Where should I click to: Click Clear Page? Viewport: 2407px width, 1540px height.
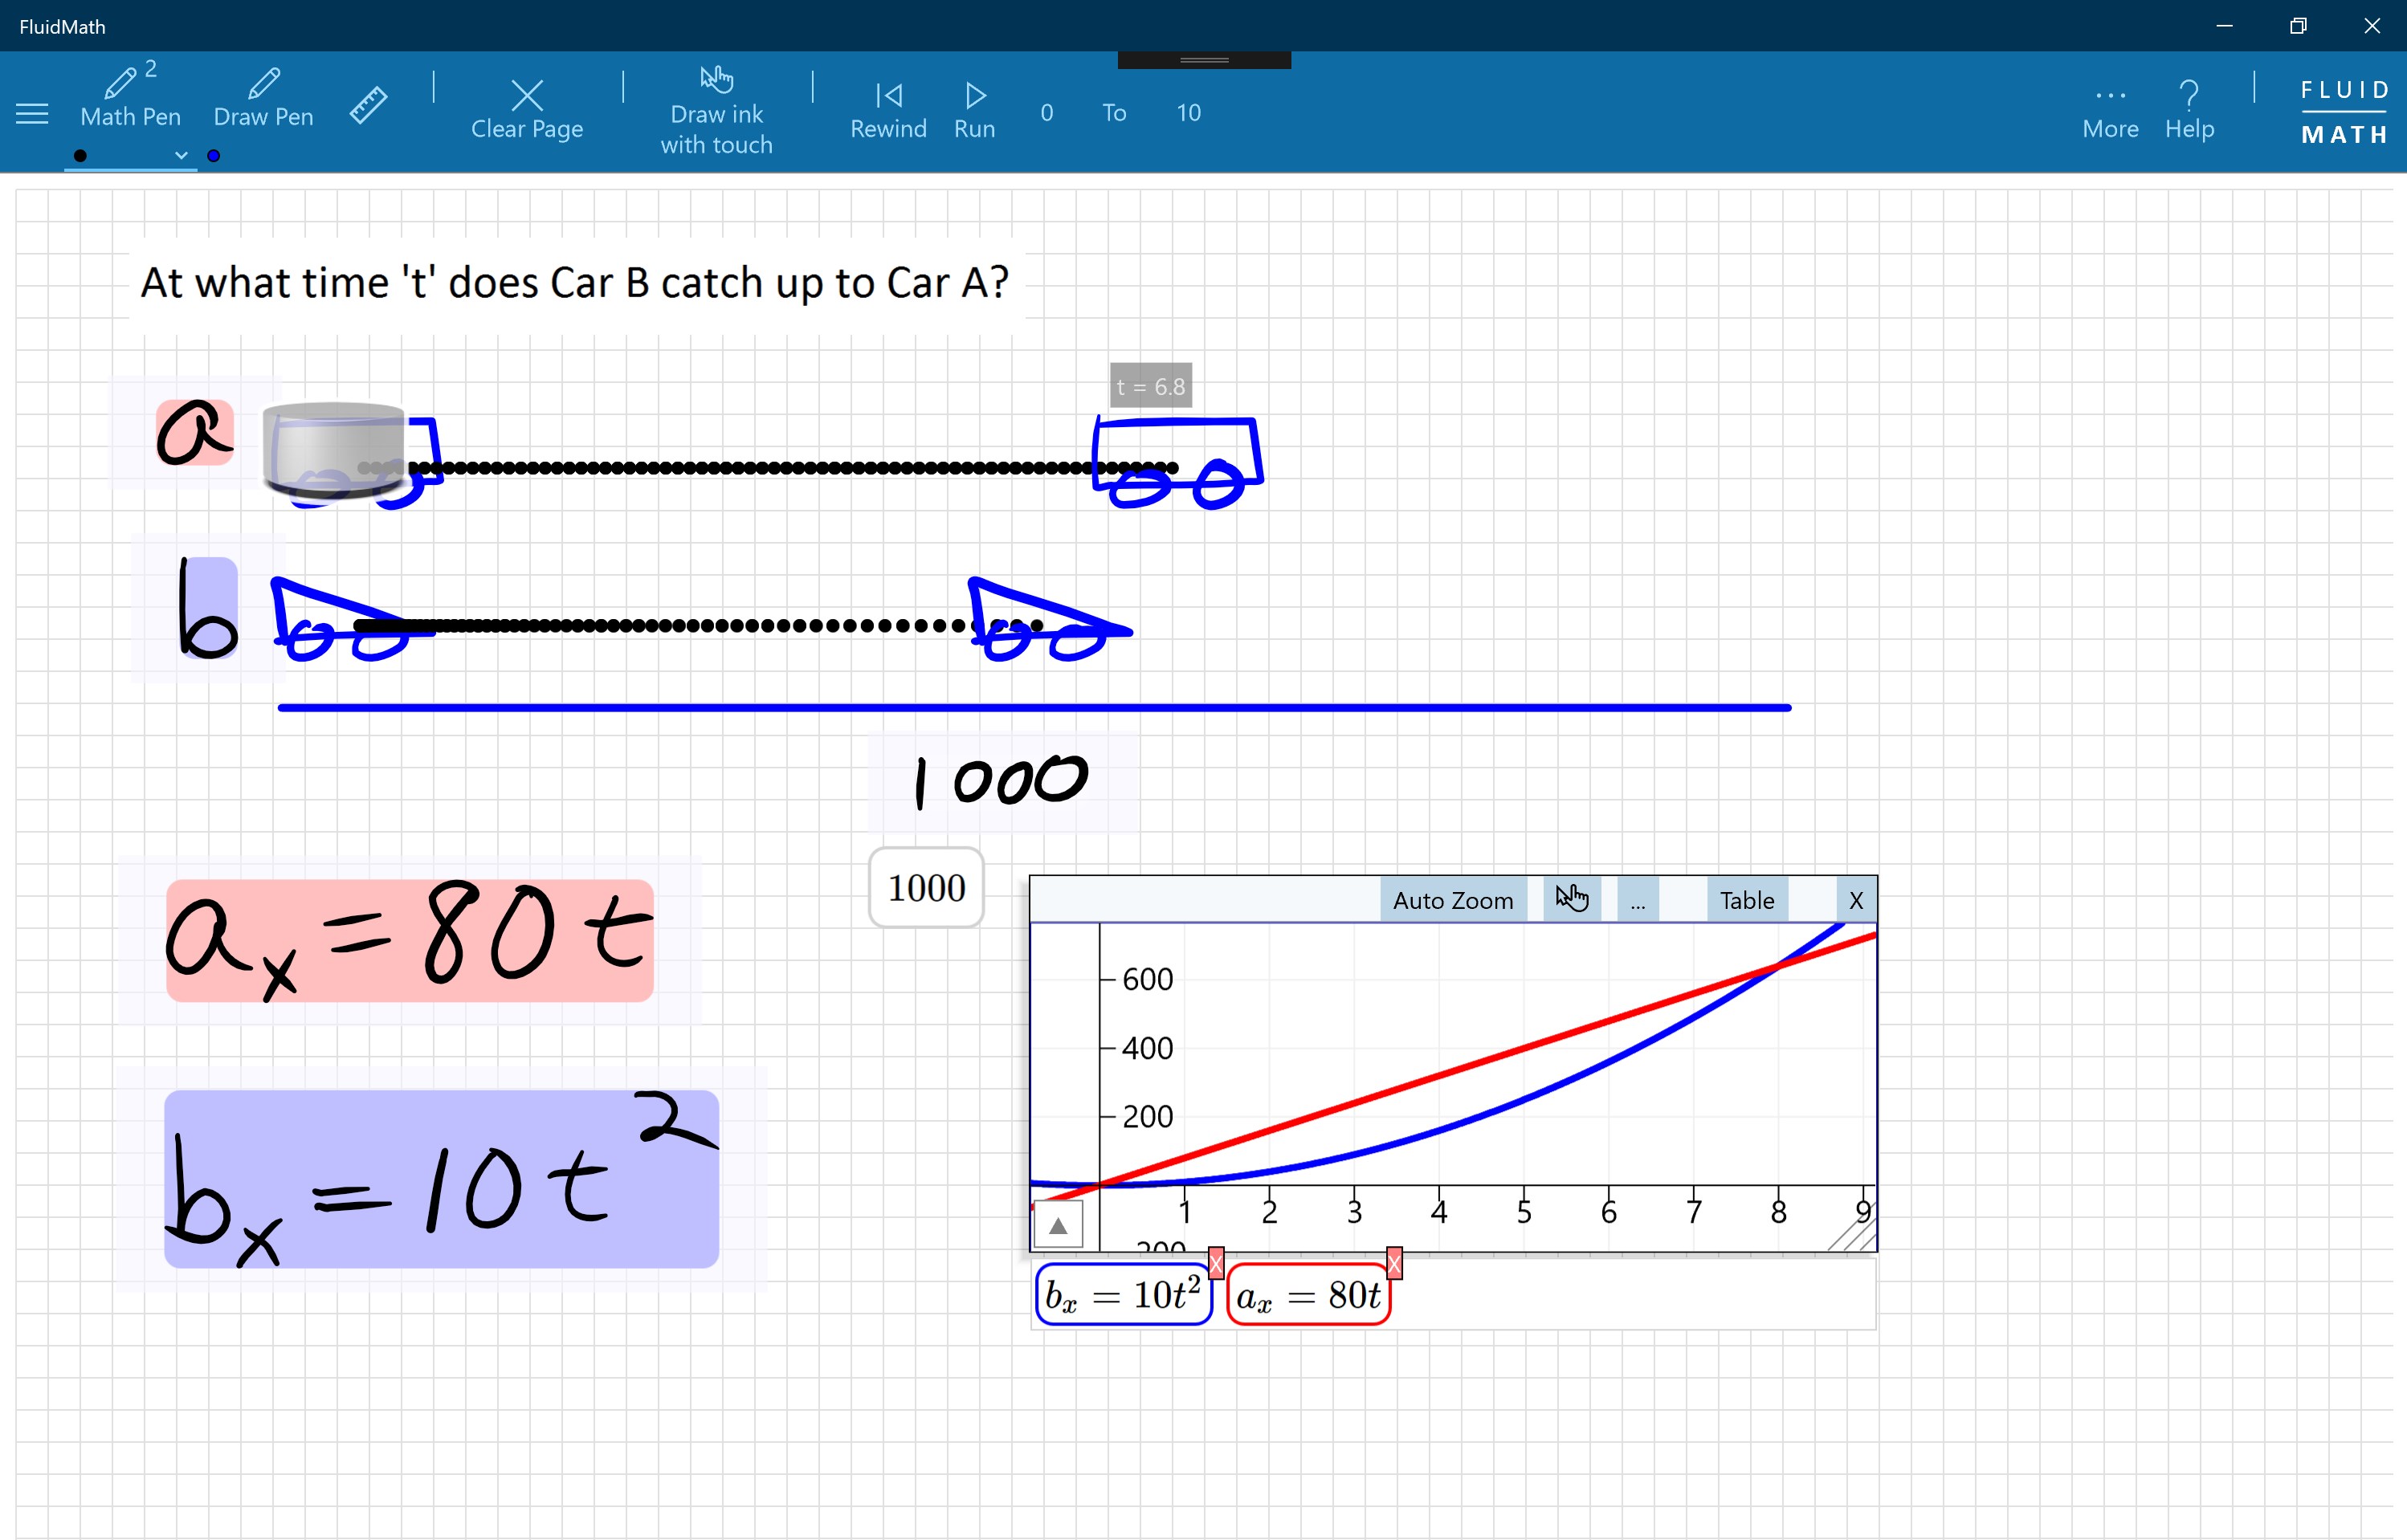[x=527, y=110]
